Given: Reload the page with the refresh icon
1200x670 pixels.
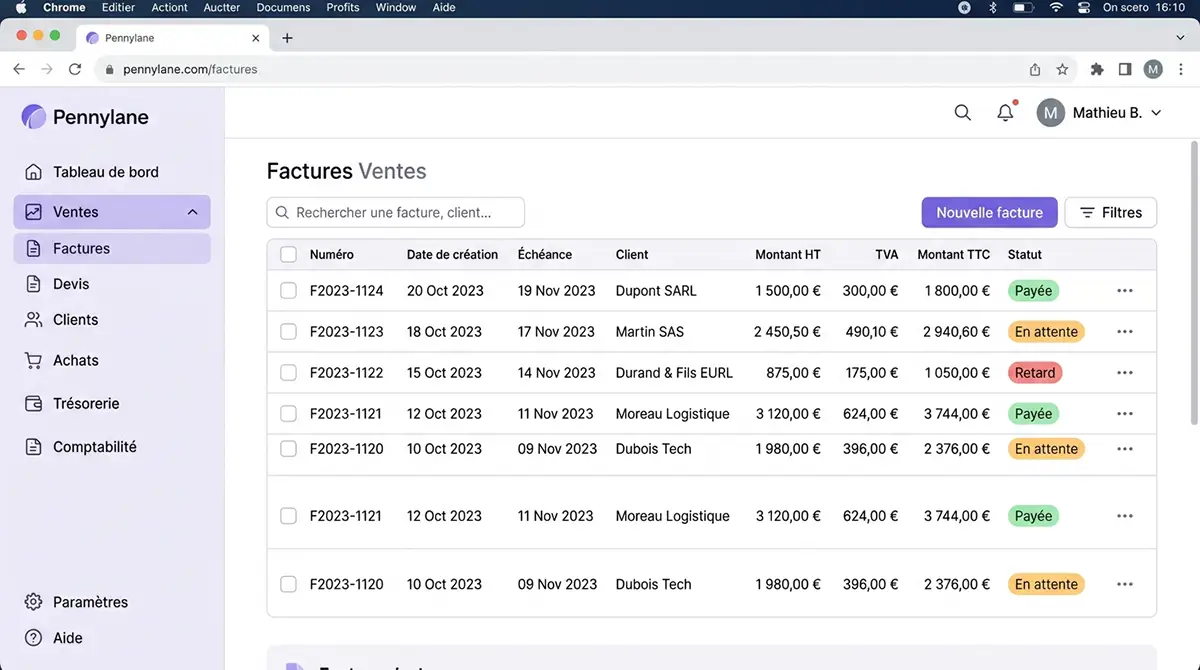Looking at the screenshot, I should [x=75, y=69].
